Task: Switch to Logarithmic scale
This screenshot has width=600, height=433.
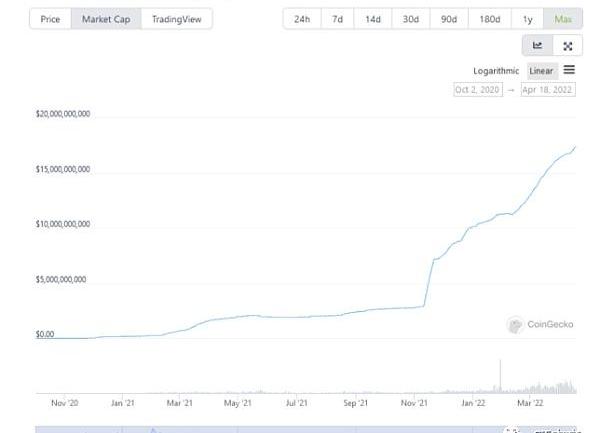Action: click(496, 71)
